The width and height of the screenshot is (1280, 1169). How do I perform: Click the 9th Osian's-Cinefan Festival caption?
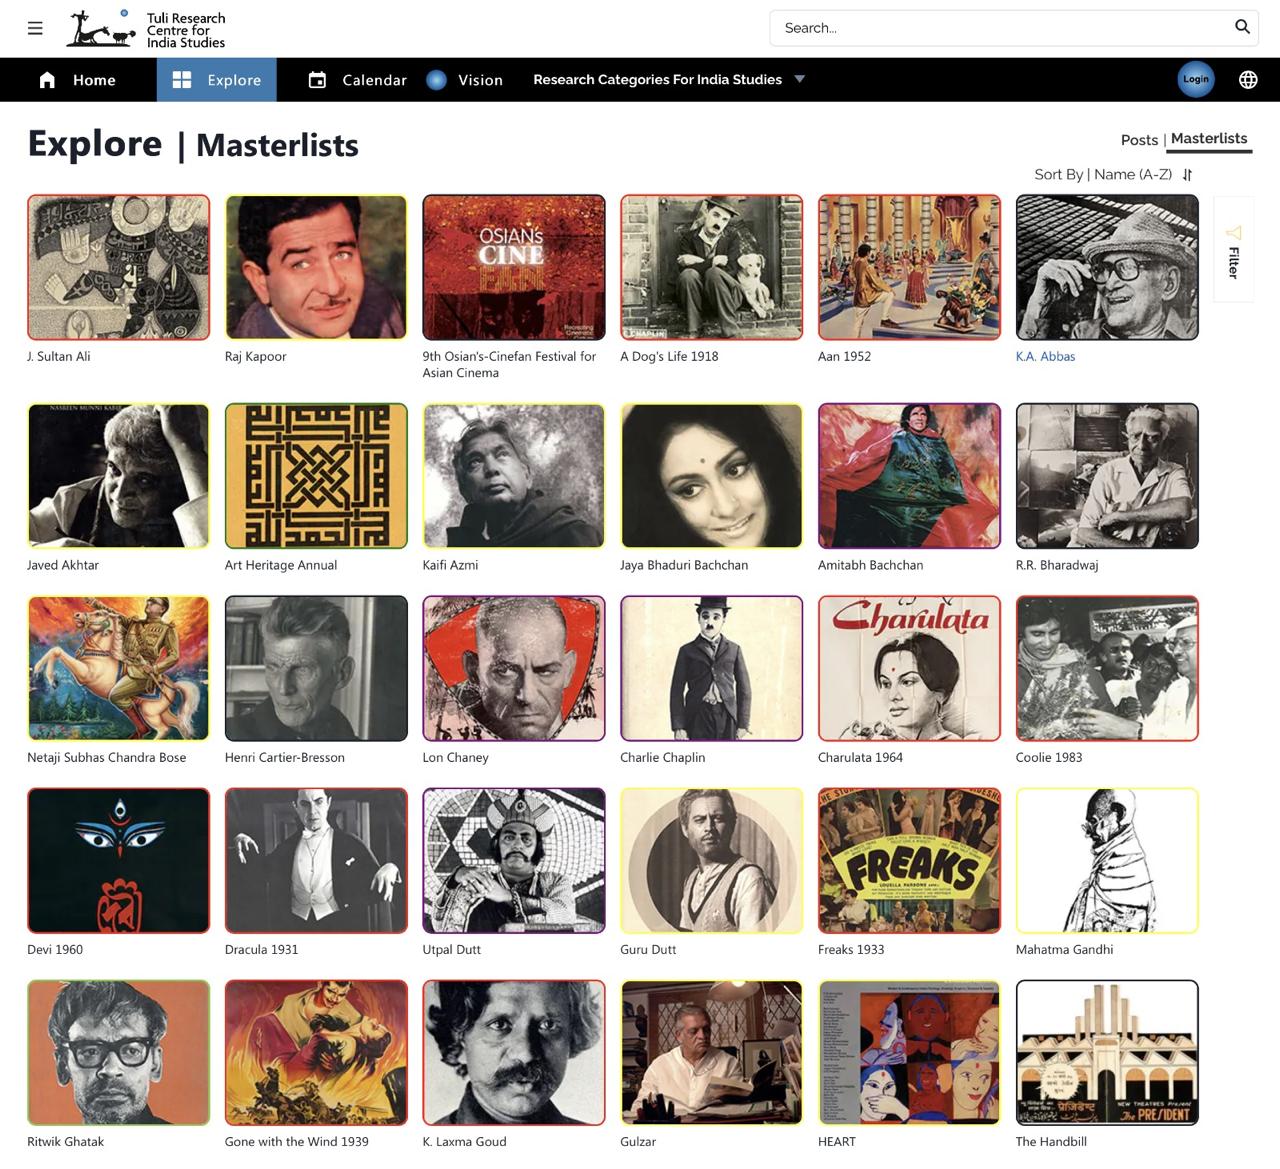click(509, 364)
